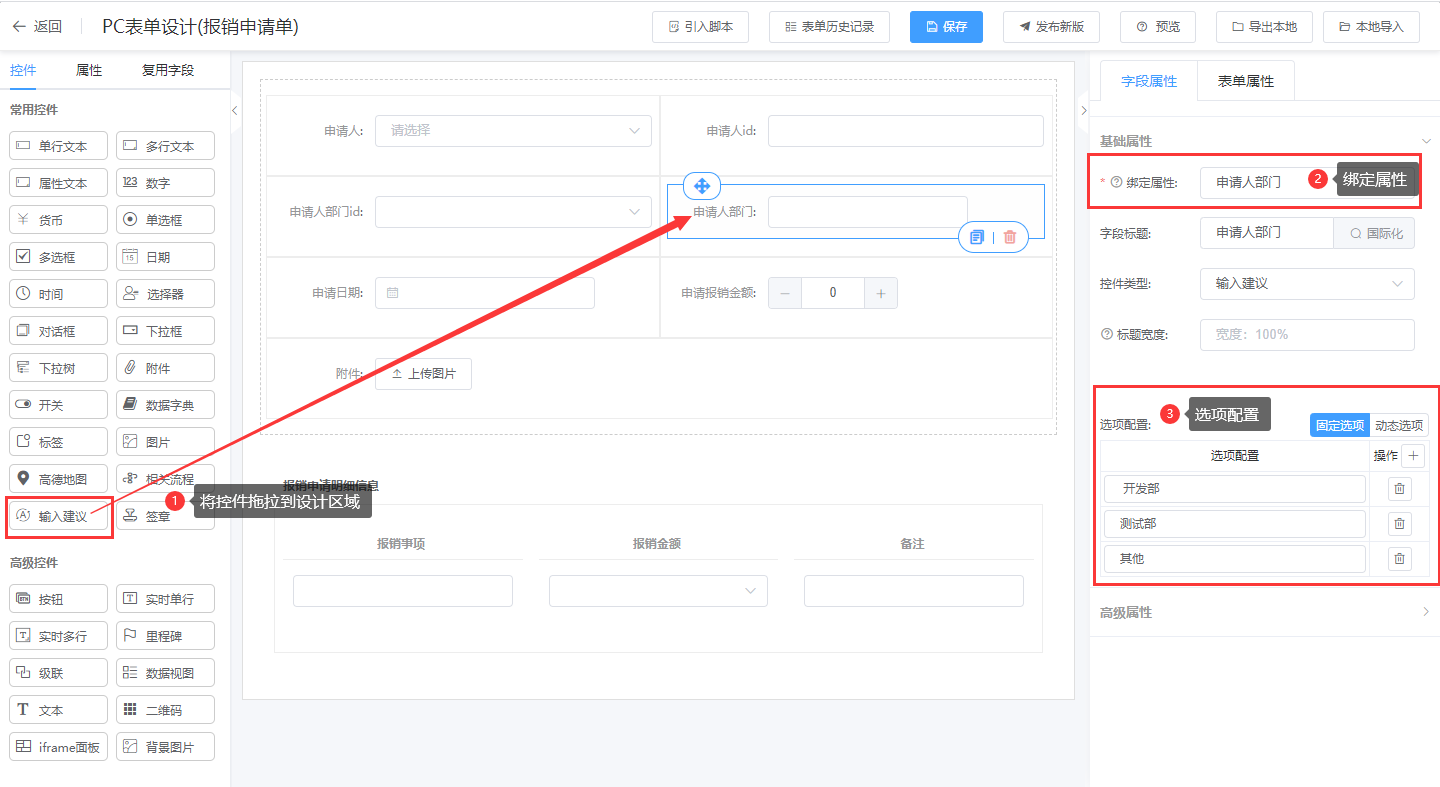The image size is (1440, 787).
Task: Open 表单历史记录
Action: [829, 27]
